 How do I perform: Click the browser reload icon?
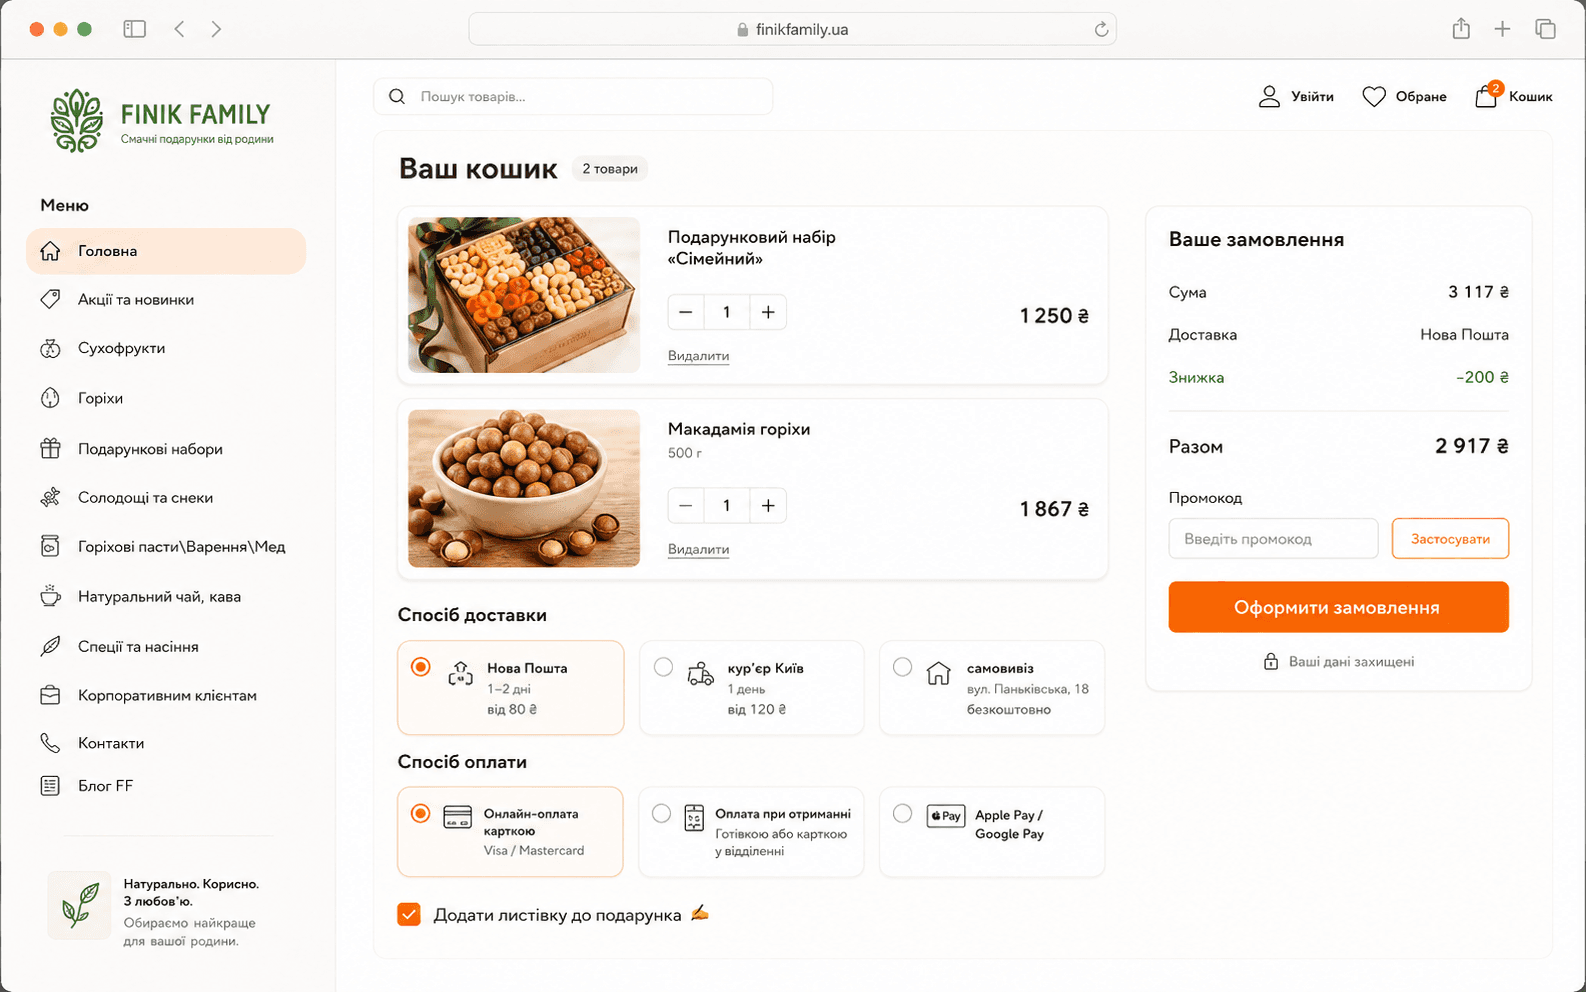pyautogui.click(x=1101, y=29)
